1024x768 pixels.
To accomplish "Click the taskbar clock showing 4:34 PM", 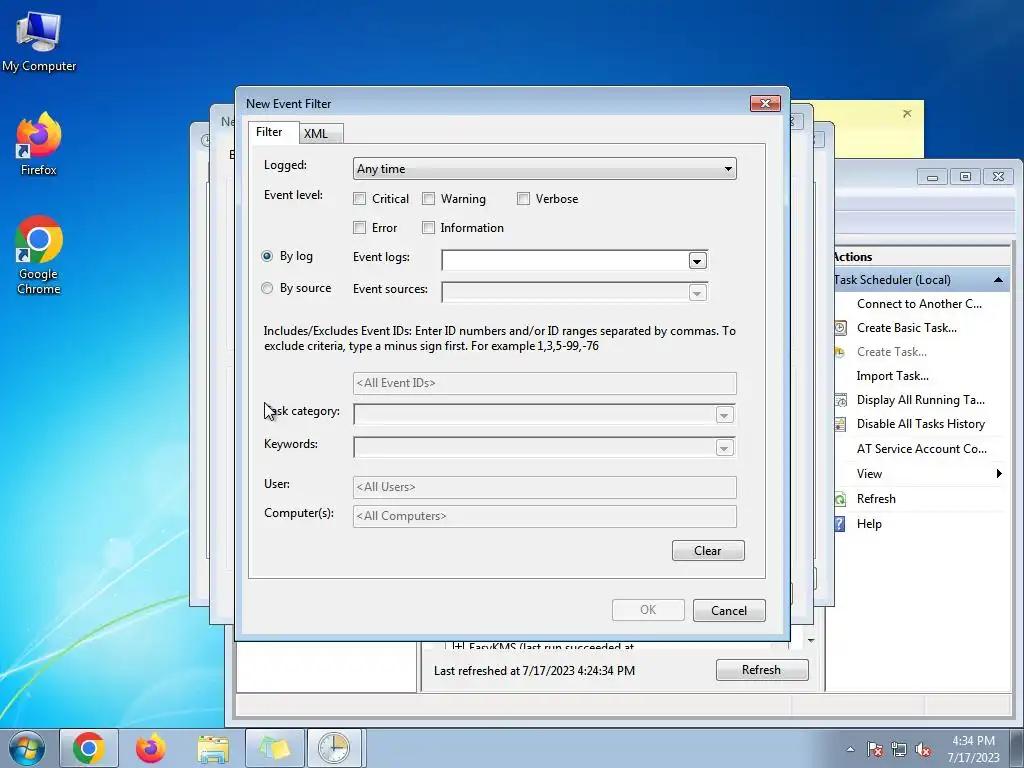I will coord(973,749).
